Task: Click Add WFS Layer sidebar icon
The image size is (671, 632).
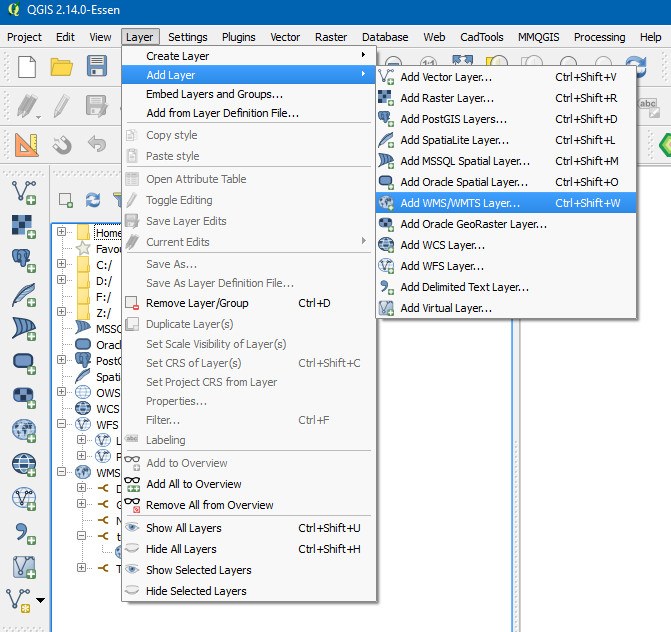Action: (24, 499)
